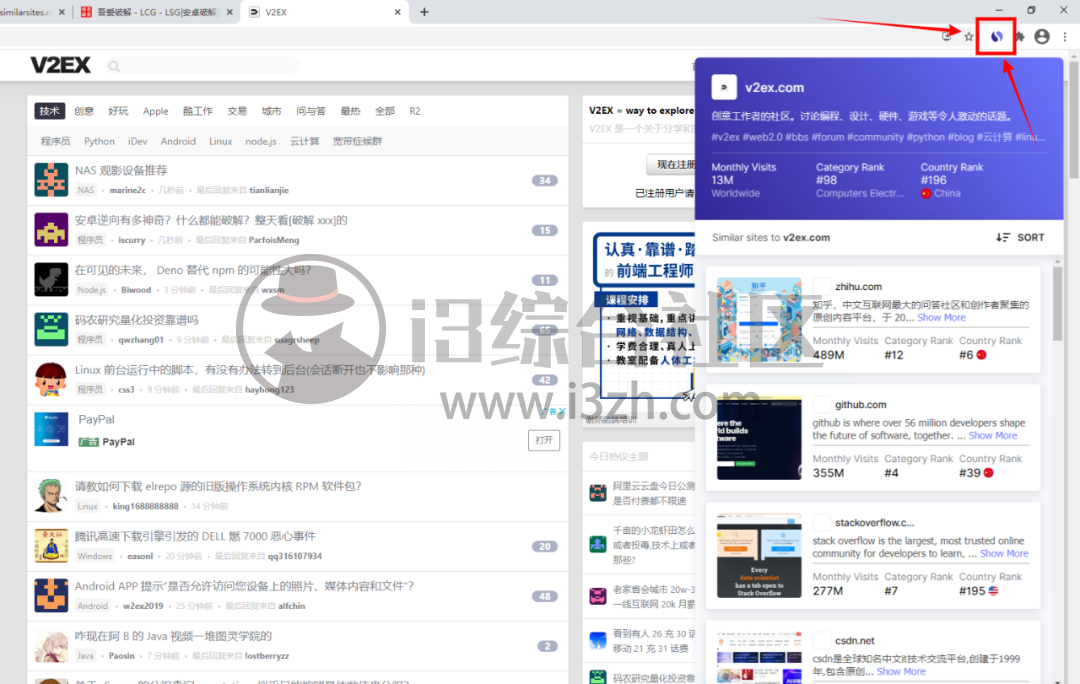The height and width of the screenshot is (684, 1080).
Task: Click the SimilarSites extension icon in toolbar
Action: pos(996,37)
